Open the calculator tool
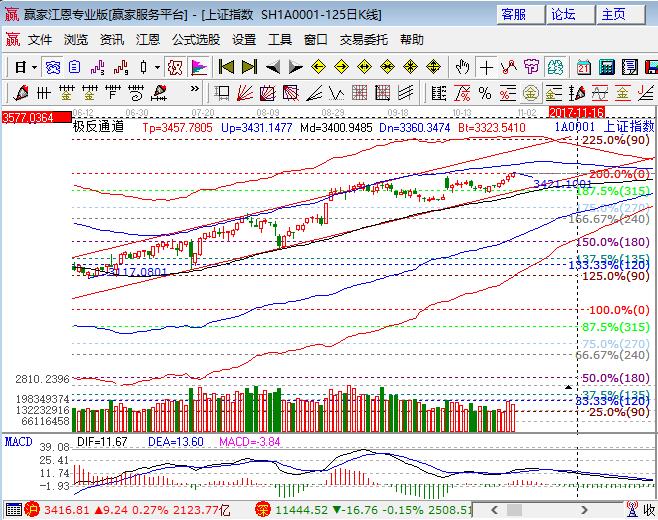 point(606,67)
